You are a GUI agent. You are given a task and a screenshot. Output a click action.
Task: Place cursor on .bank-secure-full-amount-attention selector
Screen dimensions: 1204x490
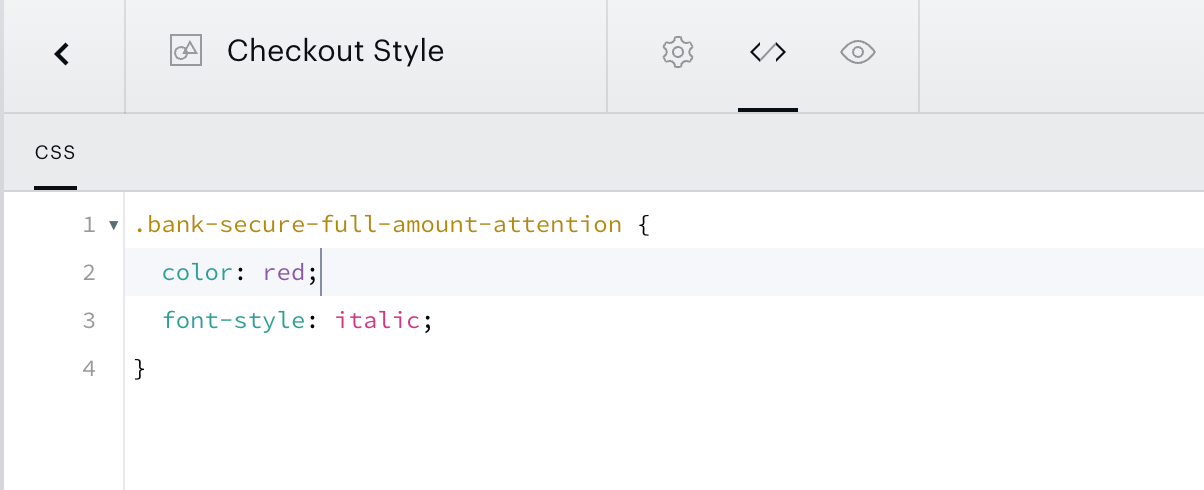(x=378, y=224)
